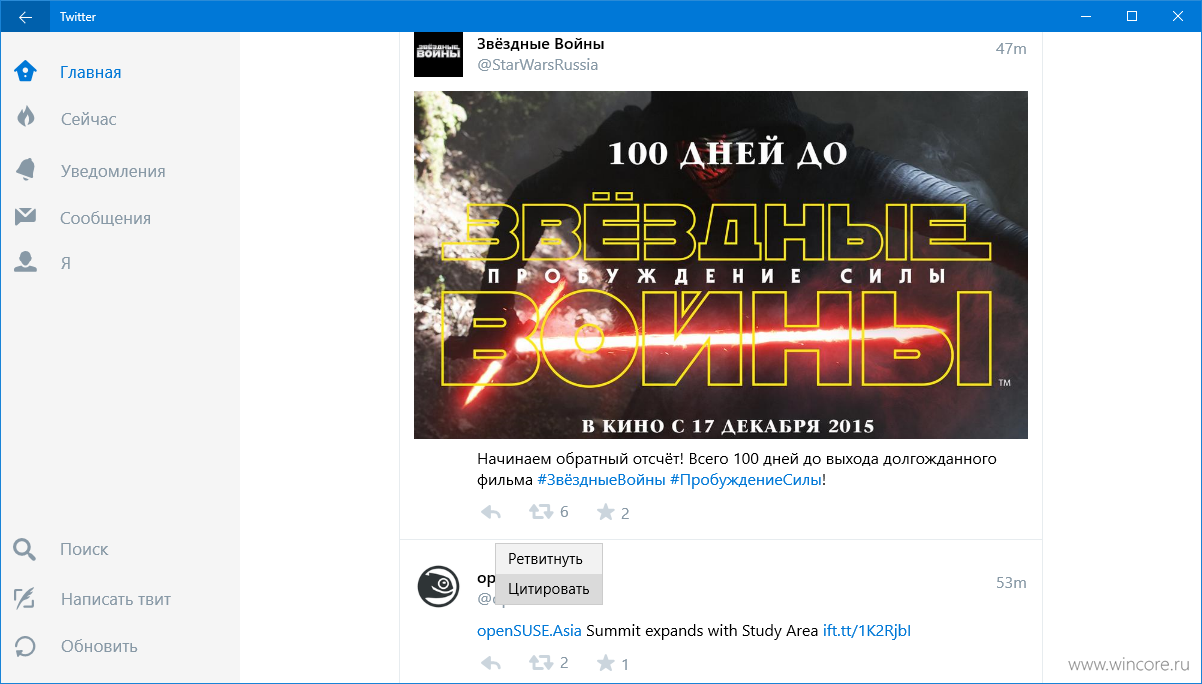Viewport: 1202px width, 684px height.
Task: Favorite the openSUSE tweet star
Action: point(605,663)
